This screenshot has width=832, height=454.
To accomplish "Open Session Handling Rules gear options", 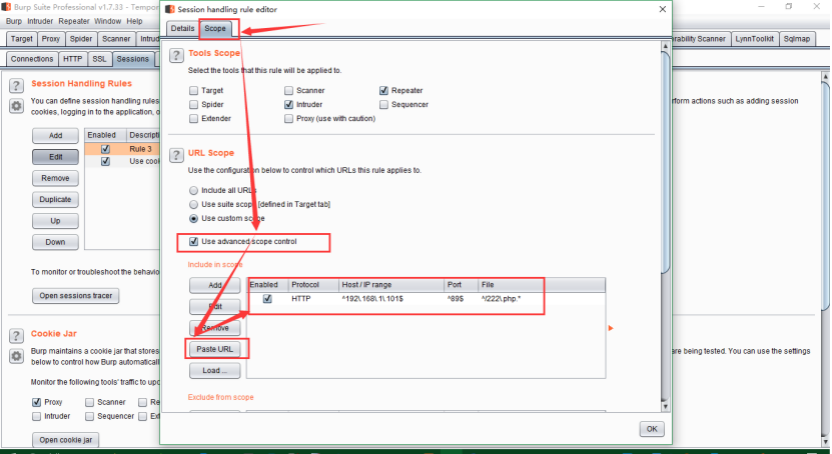I will coord(16,106).
